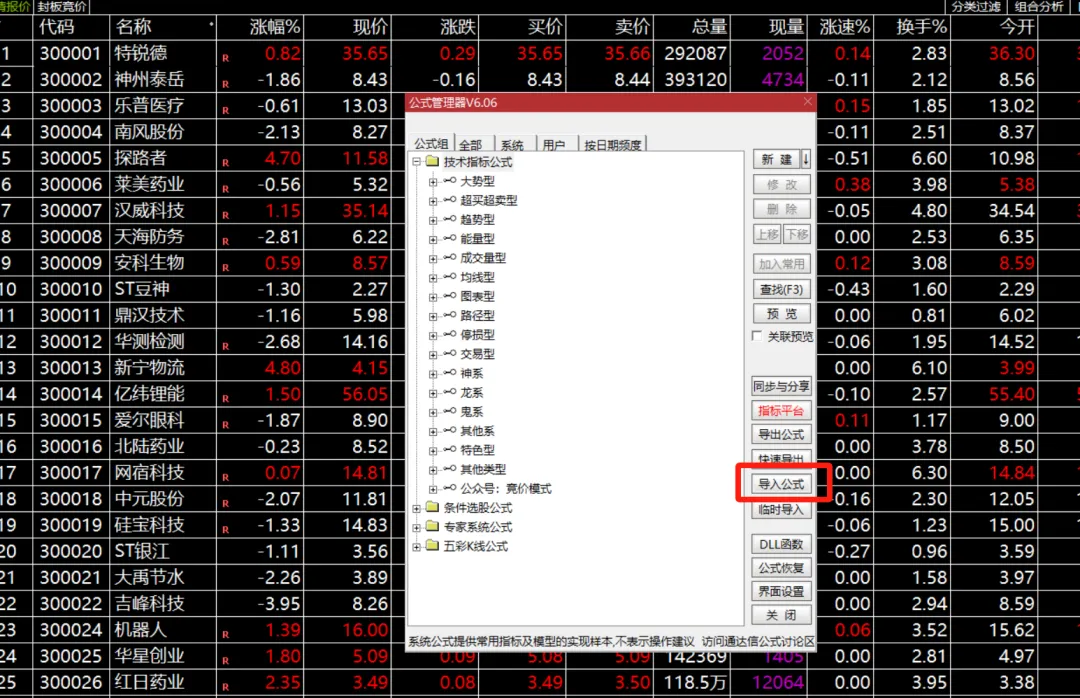Click stock name 机器人 in the list

click(x=141, y=630)
